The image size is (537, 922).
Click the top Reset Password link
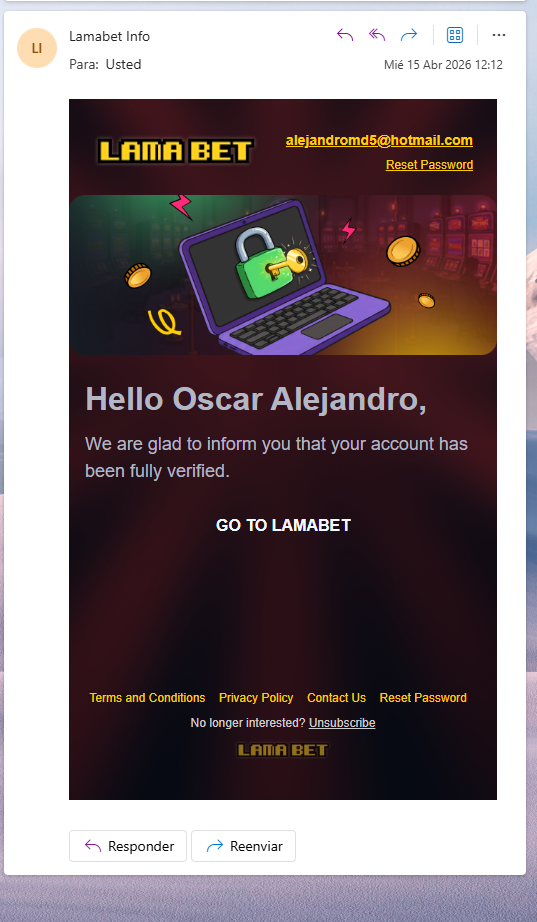click(429, 165)
